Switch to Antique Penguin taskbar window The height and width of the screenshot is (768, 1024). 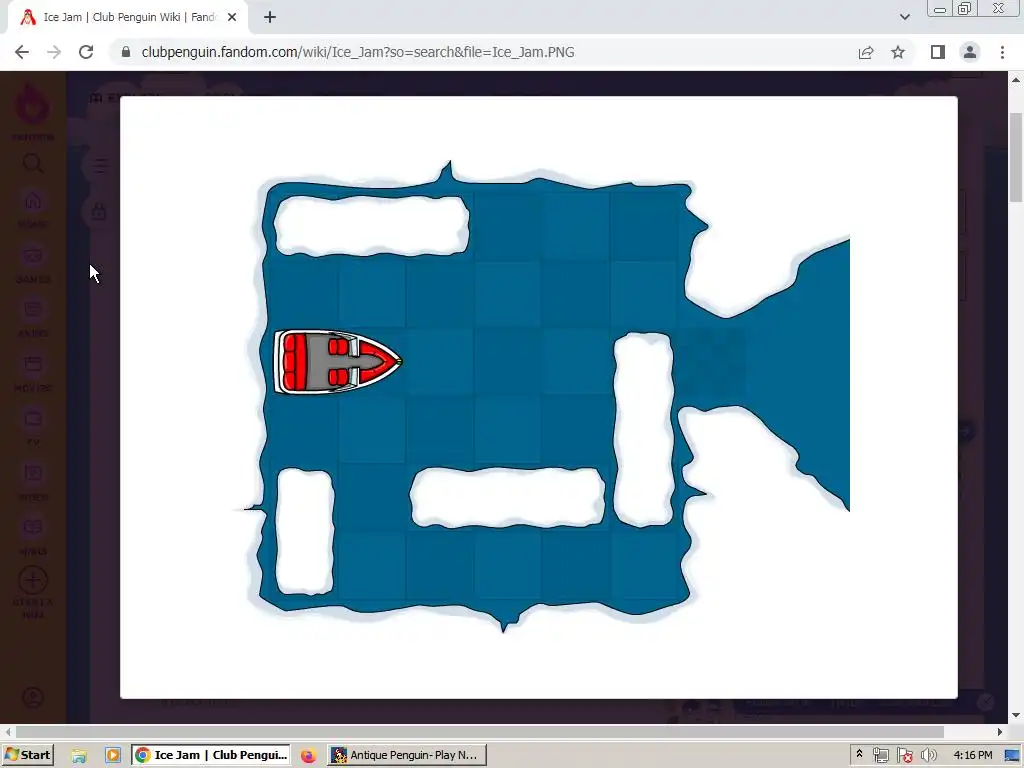click(407, 755)
